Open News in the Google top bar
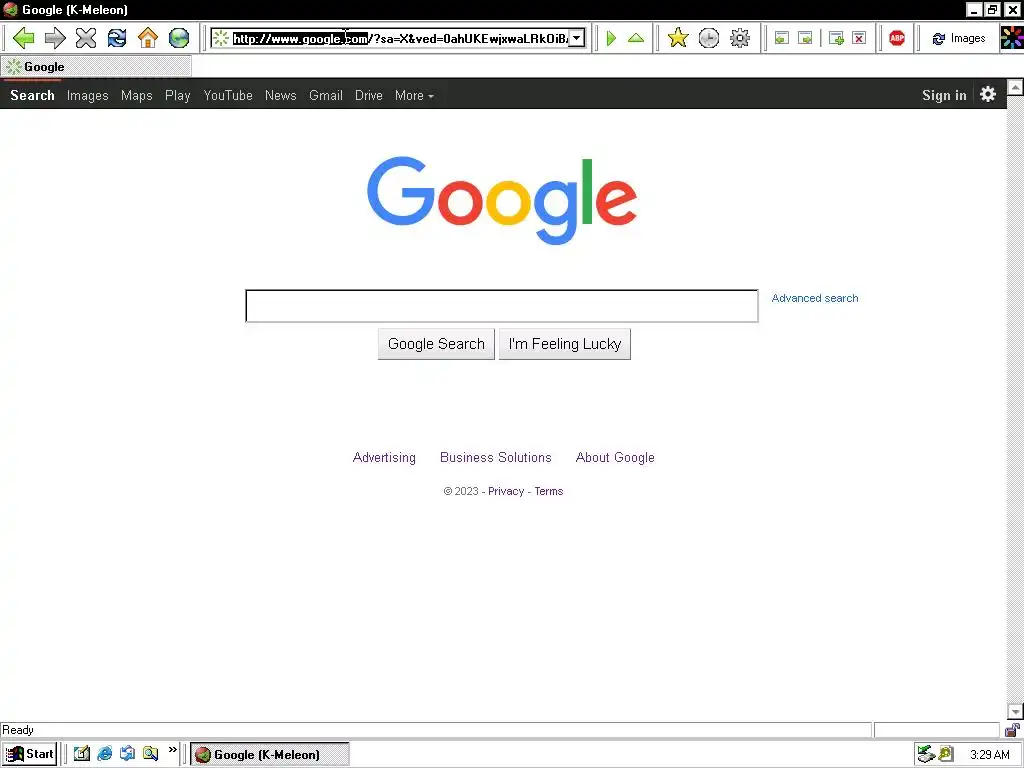Viewport: 1024px width, 768px height. pyautogui.click(x=281, y=95)
